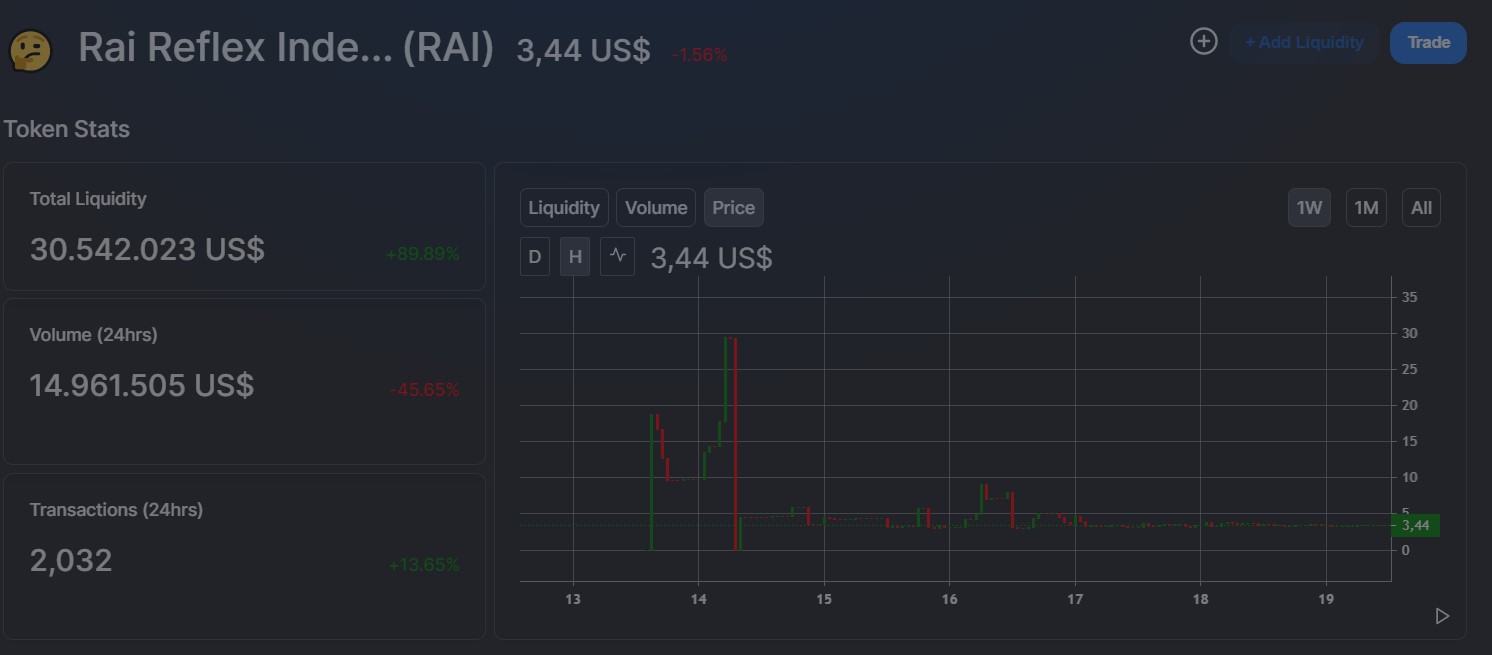The image size is (1492, 655).
Task: Click the Token Stats heading
Action: [x=67, y=129]
